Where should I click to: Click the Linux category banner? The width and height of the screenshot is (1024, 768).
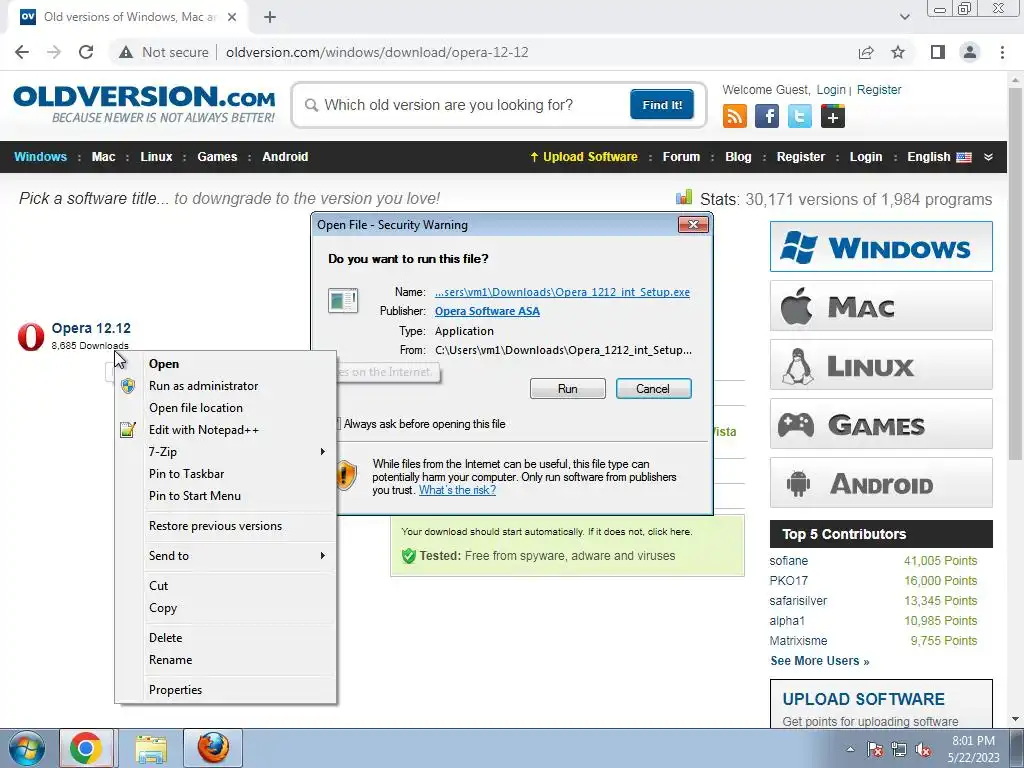[881, 364]
